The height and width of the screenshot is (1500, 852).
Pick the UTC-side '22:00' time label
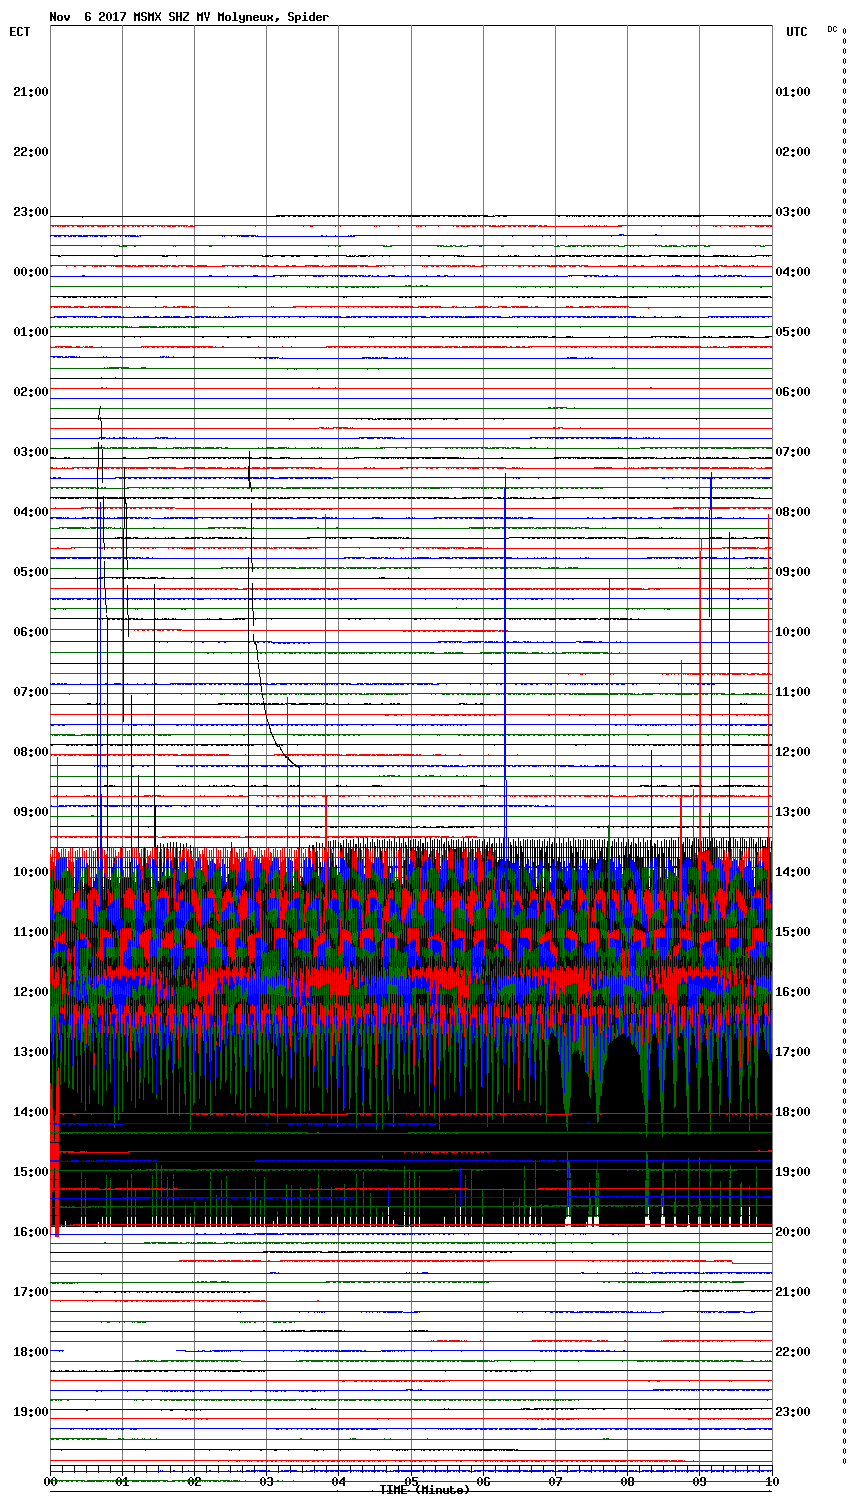pos(793,1352)
